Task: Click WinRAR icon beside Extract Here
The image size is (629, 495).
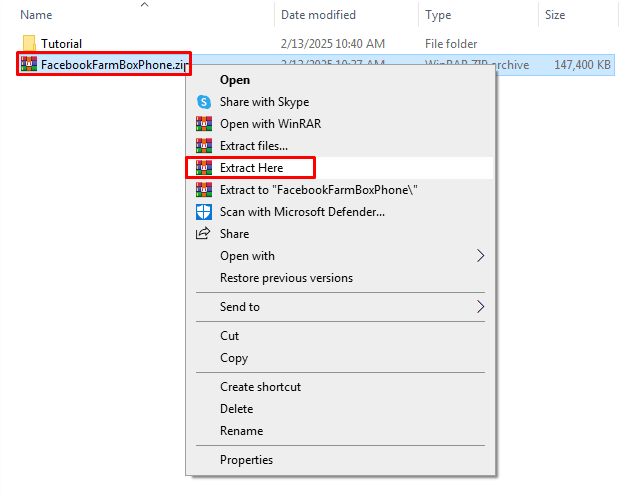Action: [204, 168]
